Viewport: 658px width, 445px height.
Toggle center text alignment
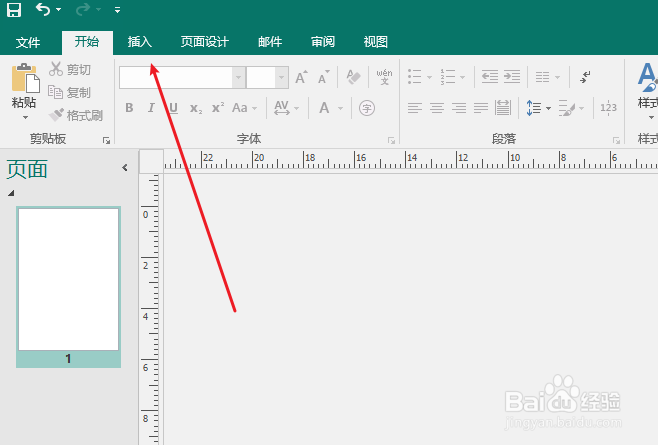click(x=437, y=108)
